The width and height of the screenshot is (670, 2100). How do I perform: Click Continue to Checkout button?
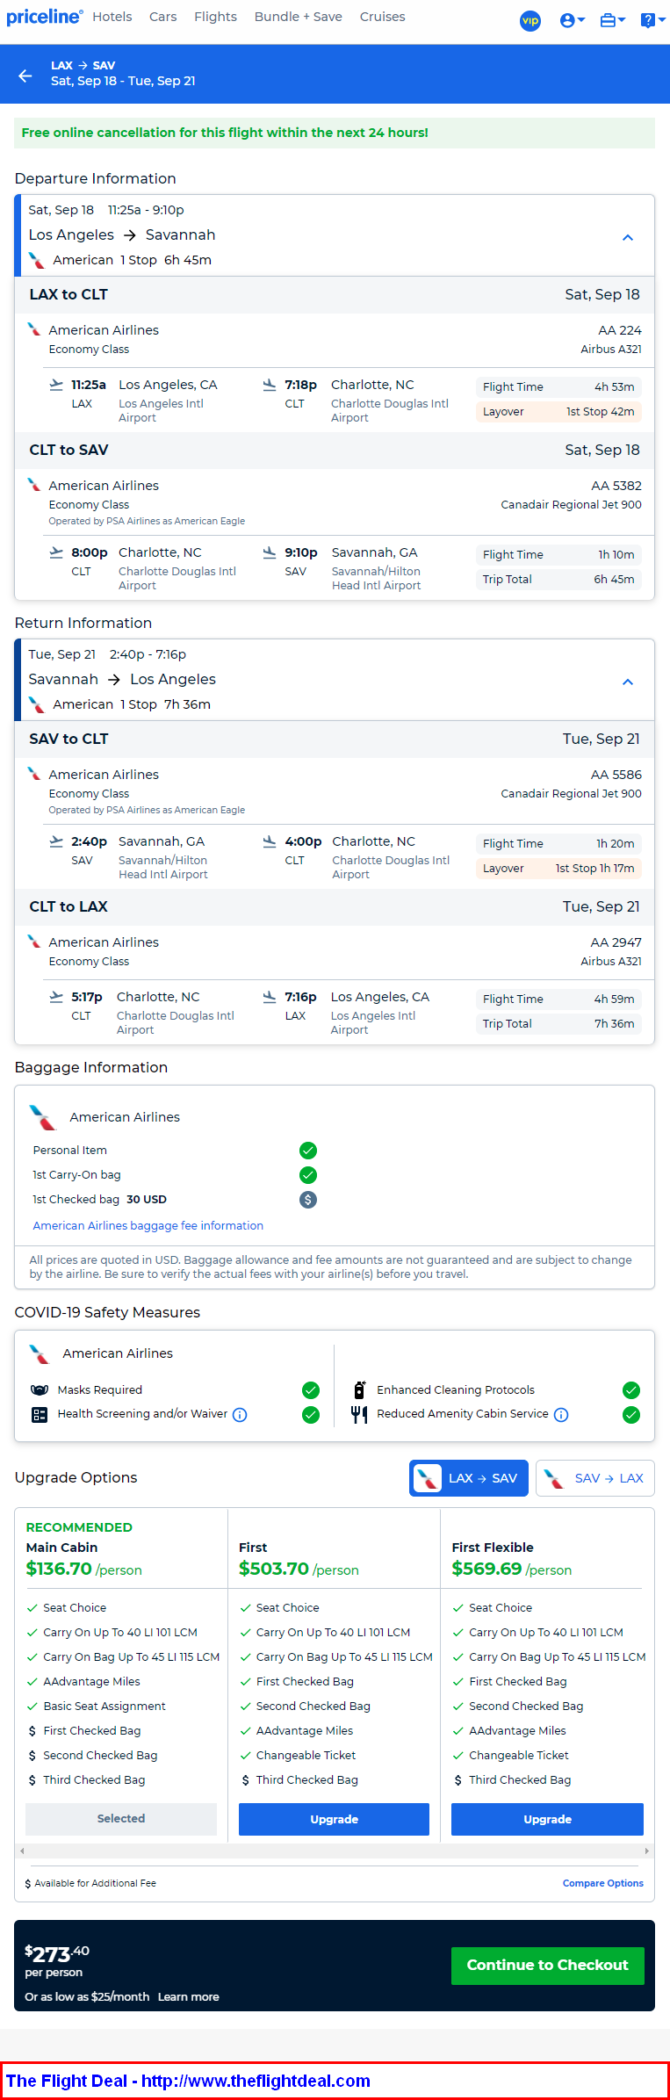pyautogui.click(x=547, y=1965)
